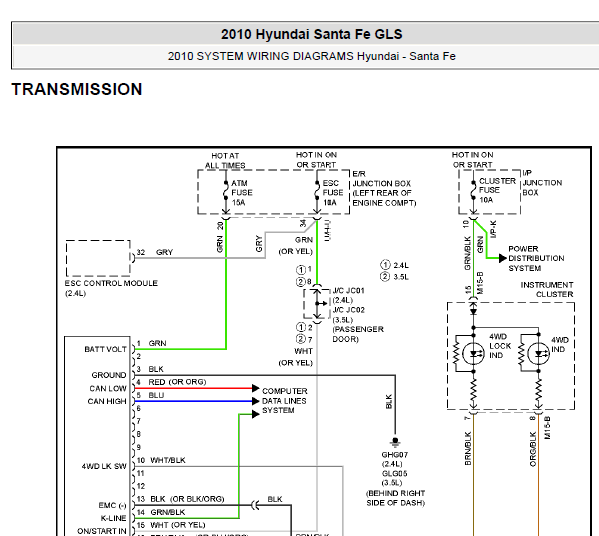The width and height of the screenshot is (599, 536).
Task: Click the ESC fuse symbol
Action: (317, 191)
